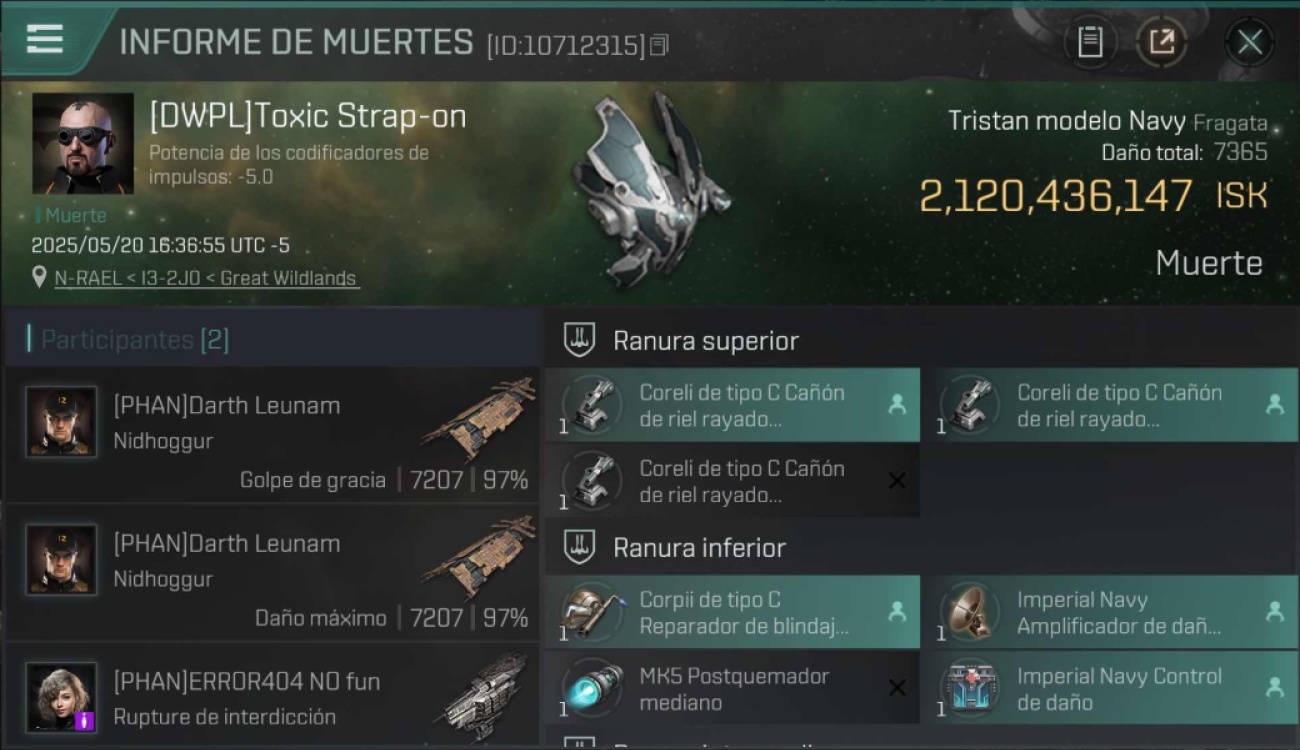1300x750 pixels.
Task: Click the Tristan modelo Navy ship image
Action: [x=647, y=190]
